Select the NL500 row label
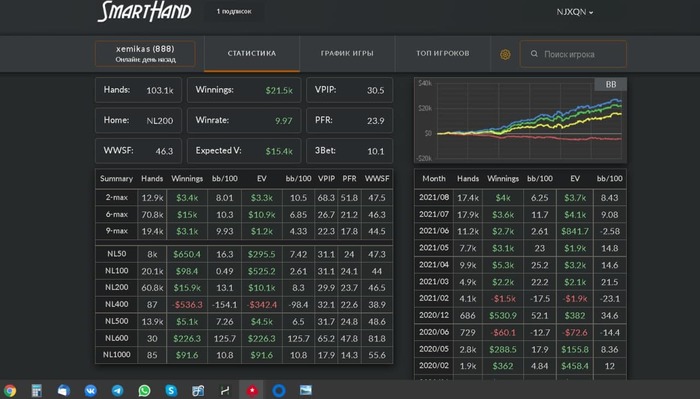The height and width of the screenshot is (399, 700). tap(117, 321)
